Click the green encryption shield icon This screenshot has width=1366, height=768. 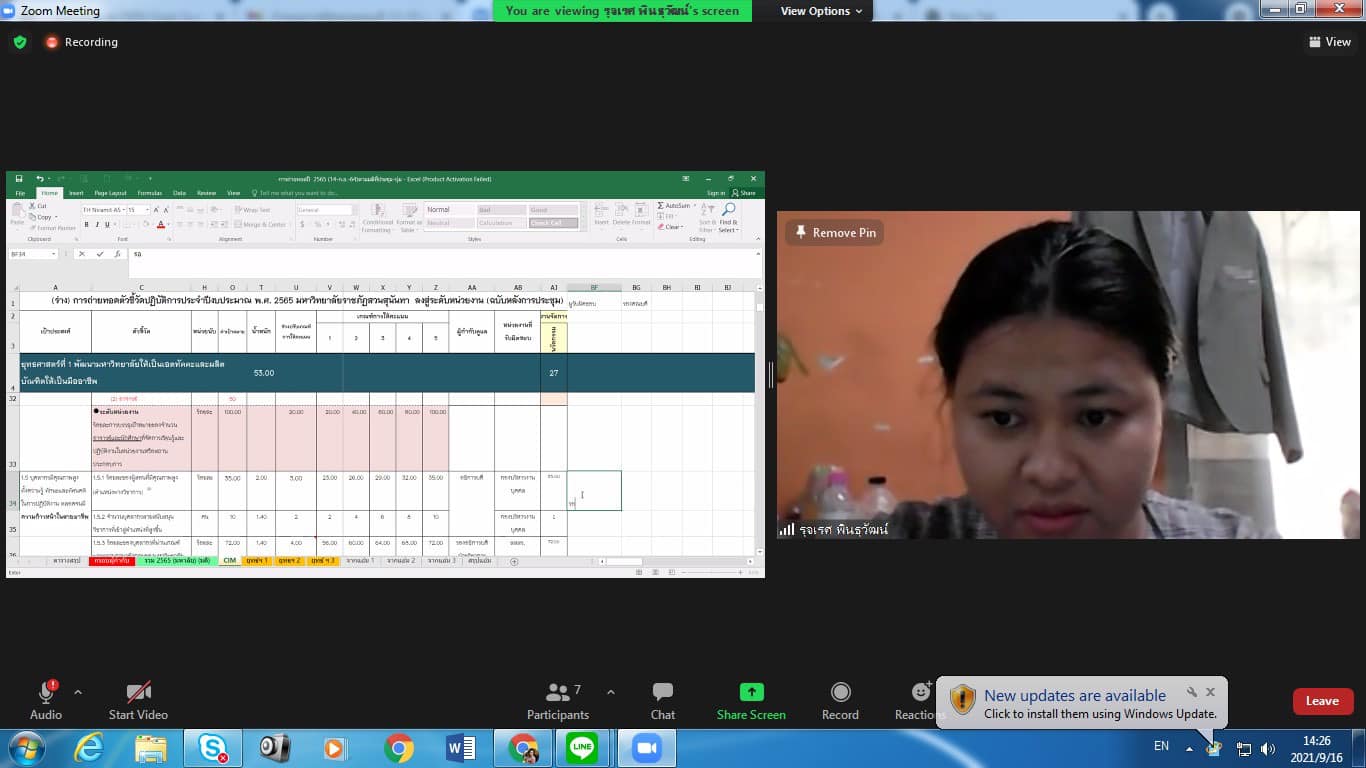click(20, 42)
